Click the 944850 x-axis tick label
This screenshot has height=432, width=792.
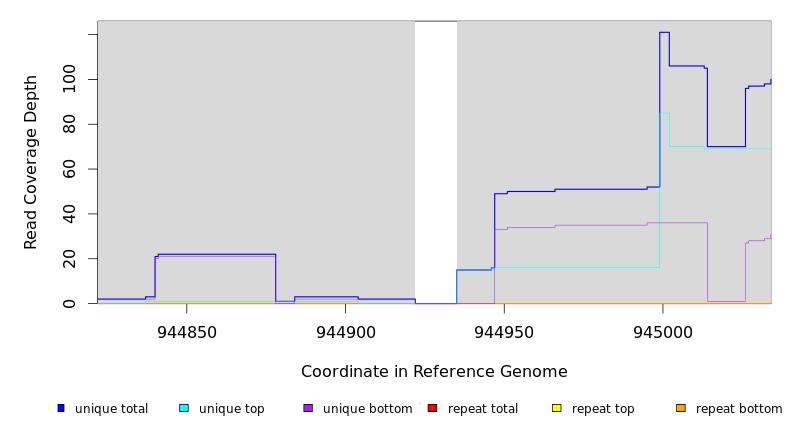[x=187, y=332]
